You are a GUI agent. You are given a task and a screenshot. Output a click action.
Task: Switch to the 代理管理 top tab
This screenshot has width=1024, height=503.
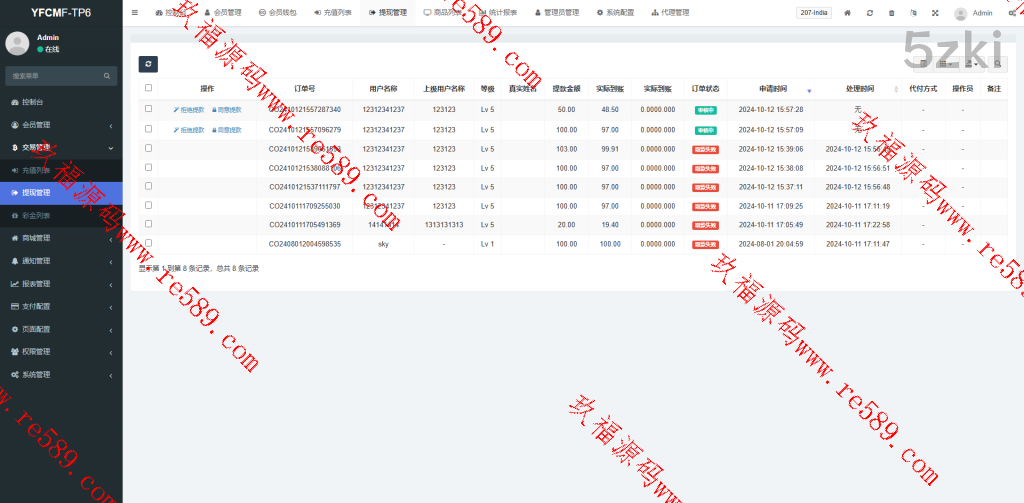point(665,13)
